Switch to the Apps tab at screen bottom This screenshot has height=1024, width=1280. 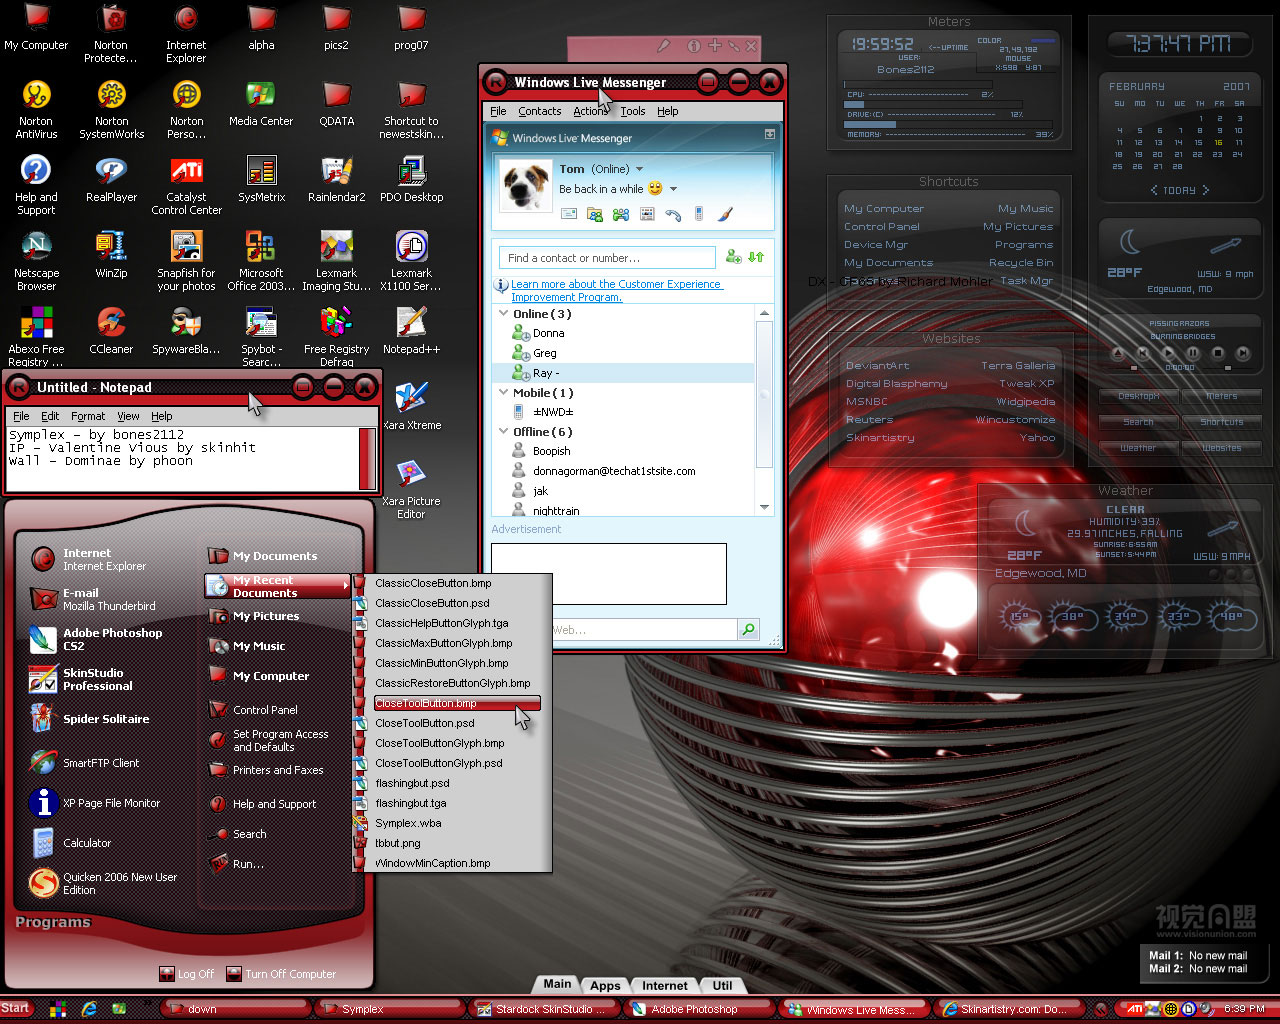click(605, 985)
